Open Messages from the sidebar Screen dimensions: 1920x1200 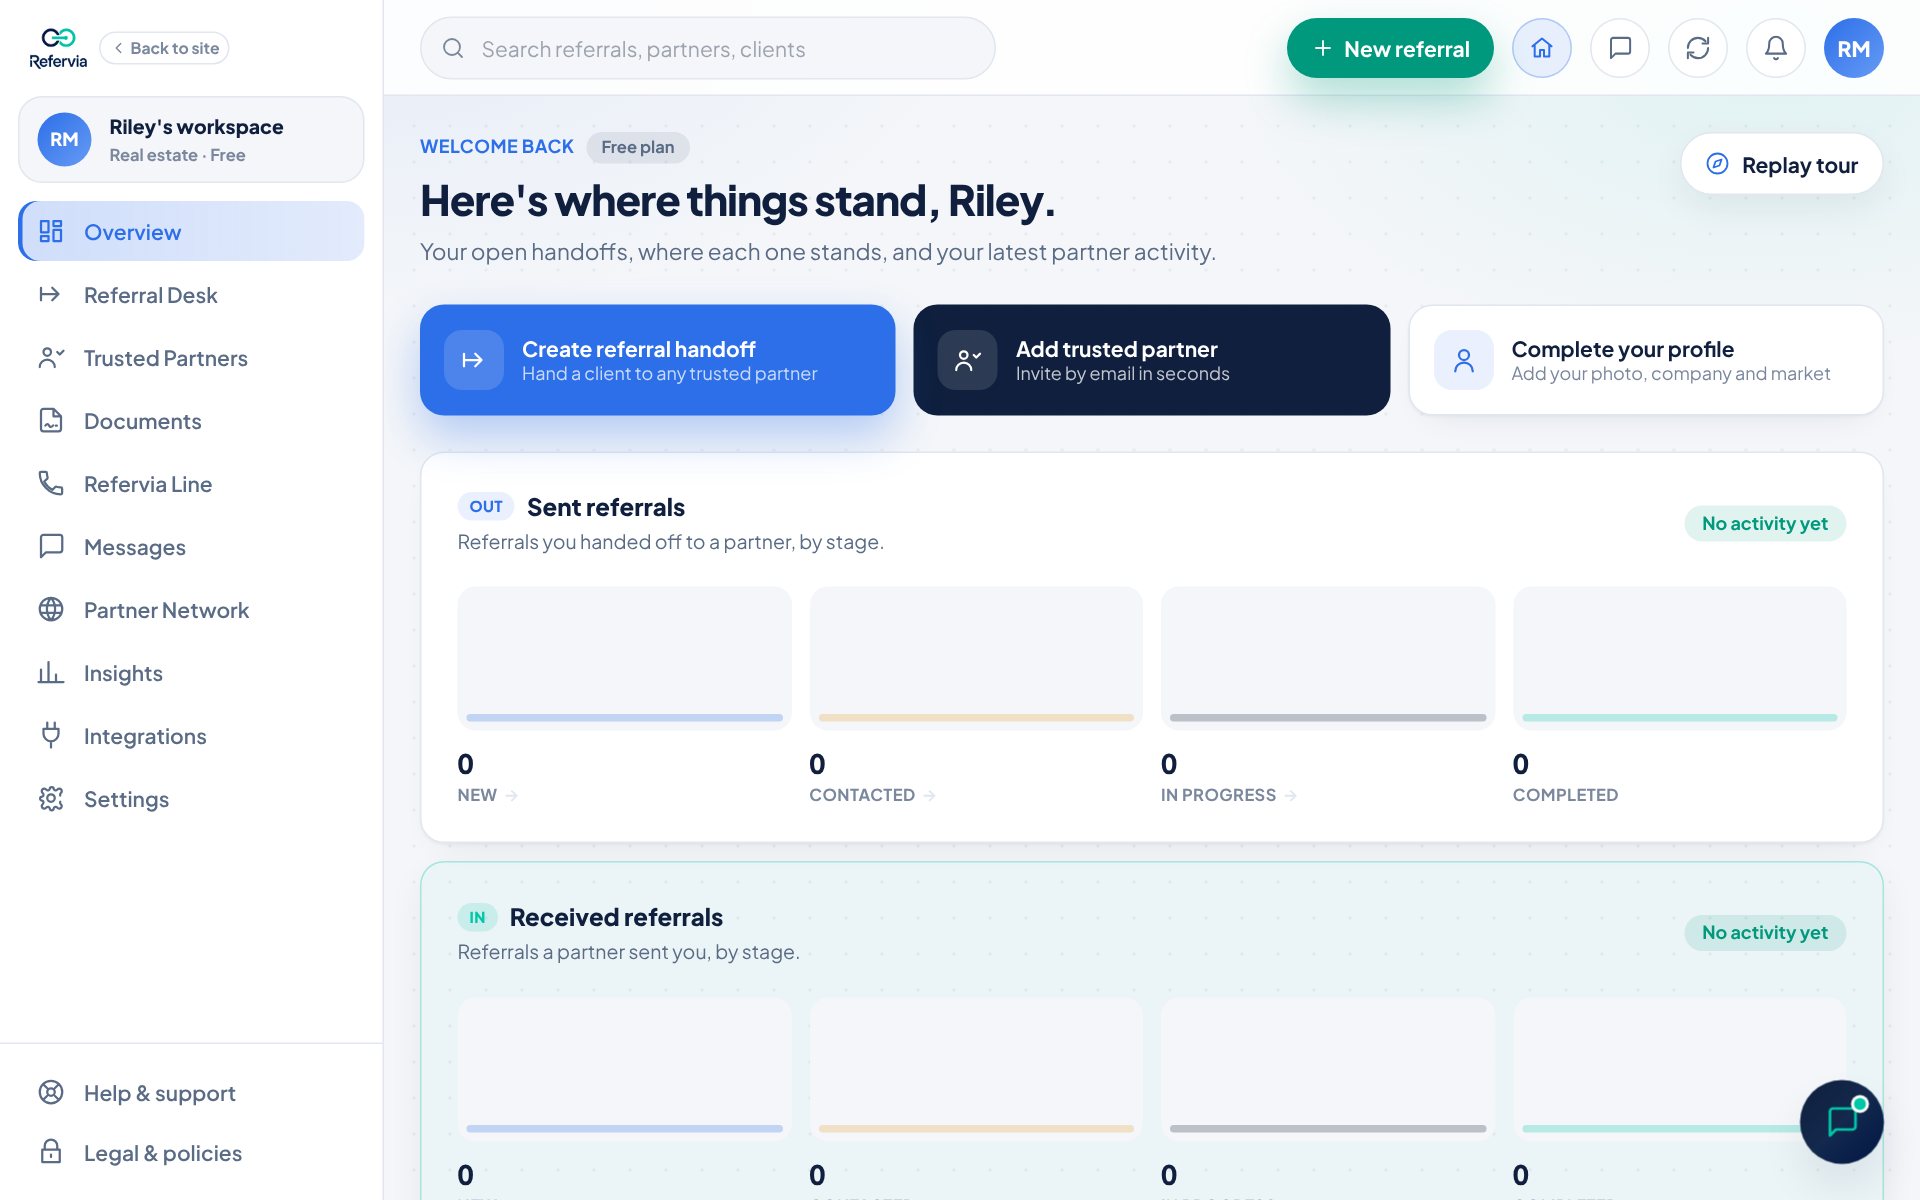(191, 546)
